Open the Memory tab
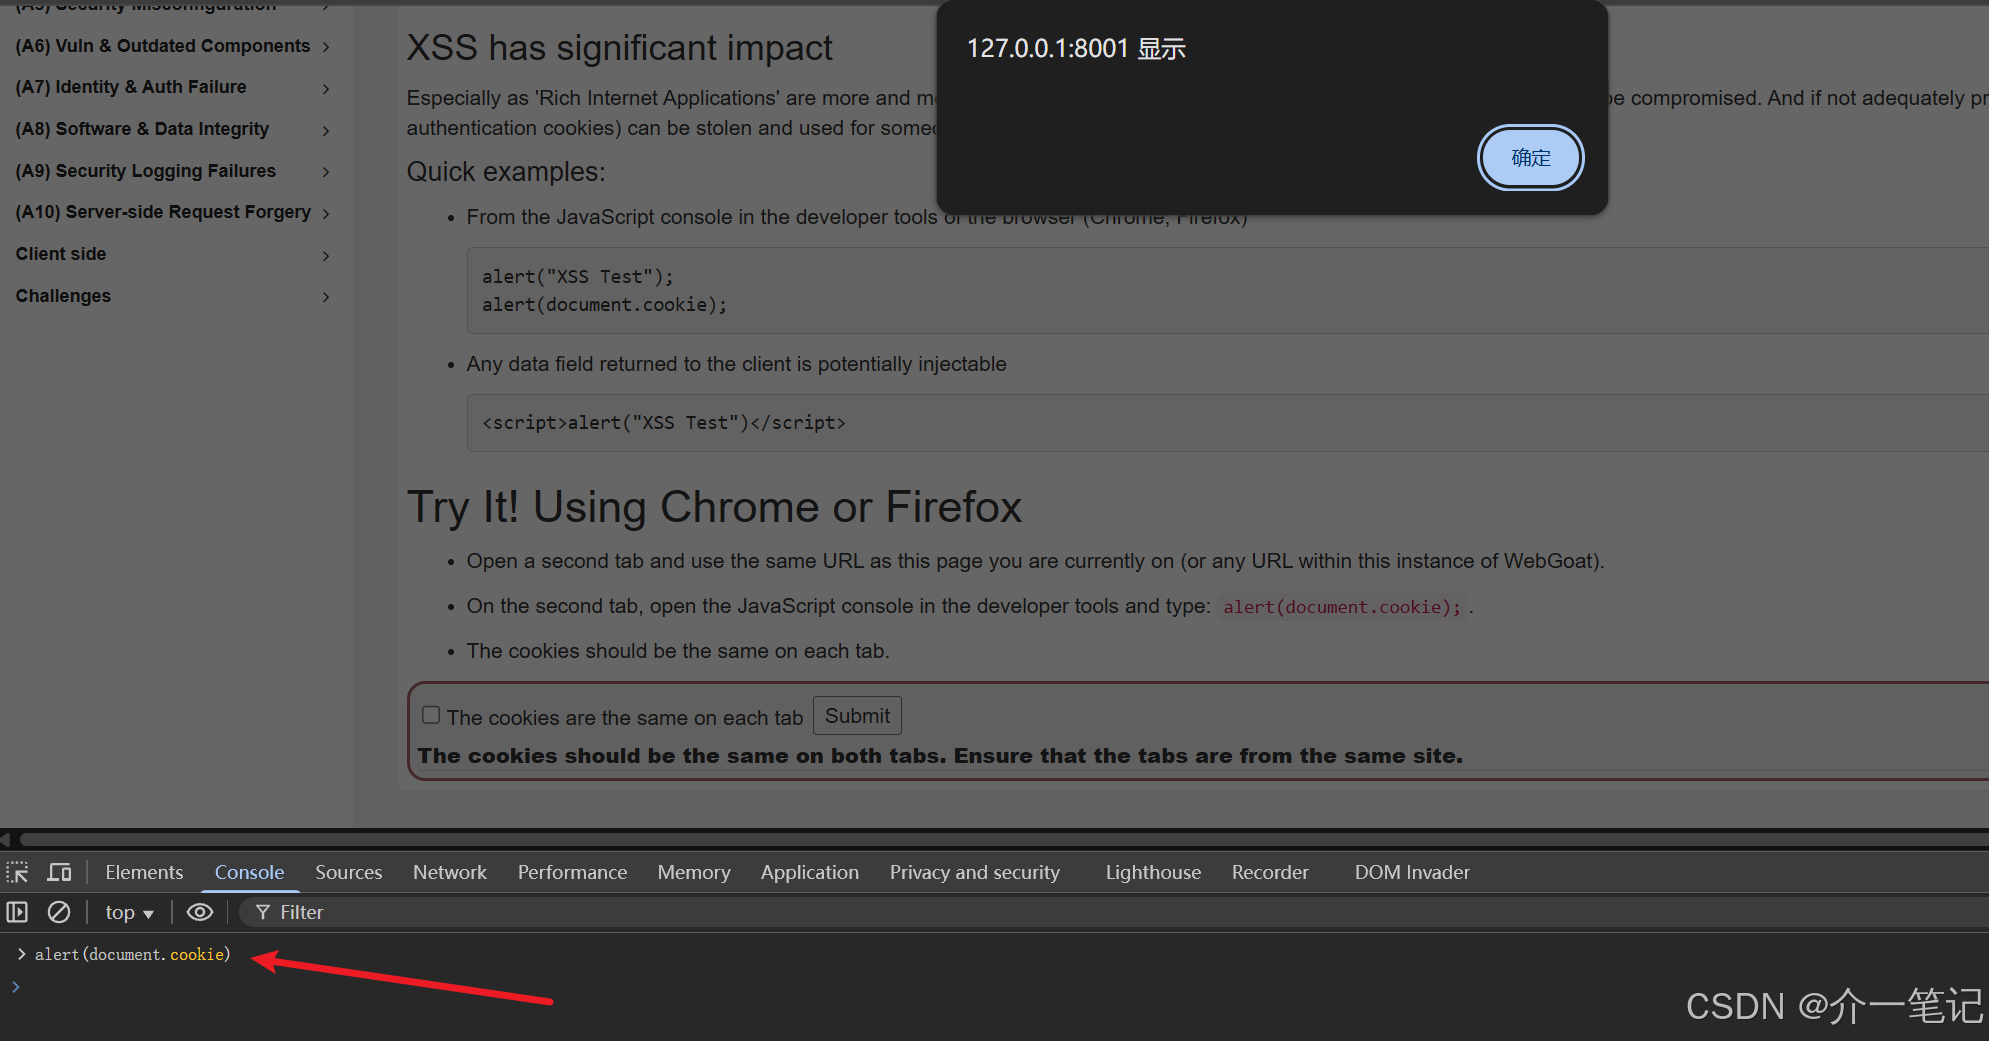The image size is (1989, 1041). [694, 872]
